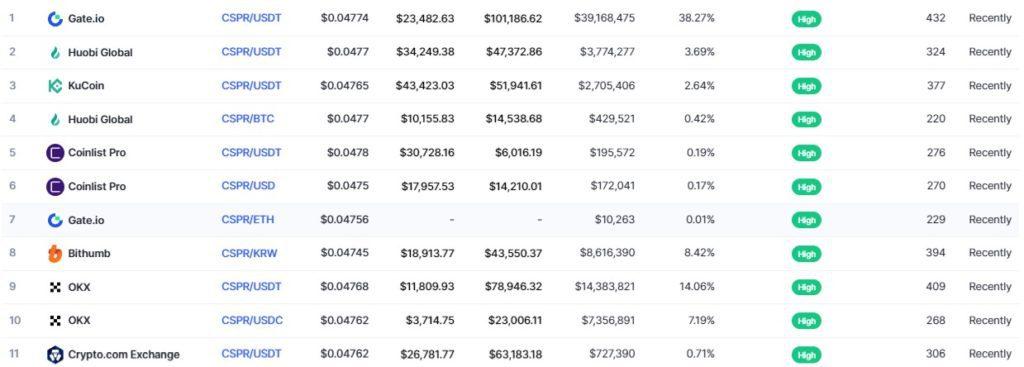This screenshot has height=367, width=1024.
Task: Open the CSPR/USDT pair on Gate.io
Action: point(251,18)
